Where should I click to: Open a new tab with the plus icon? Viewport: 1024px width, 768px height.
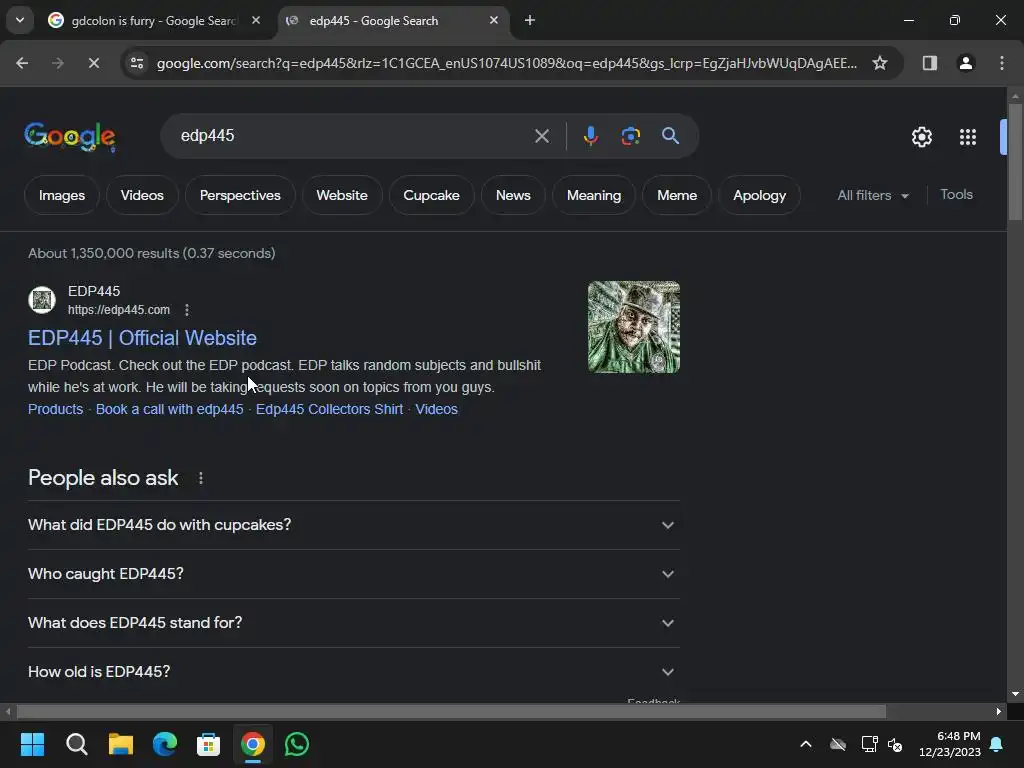(530, 20)
